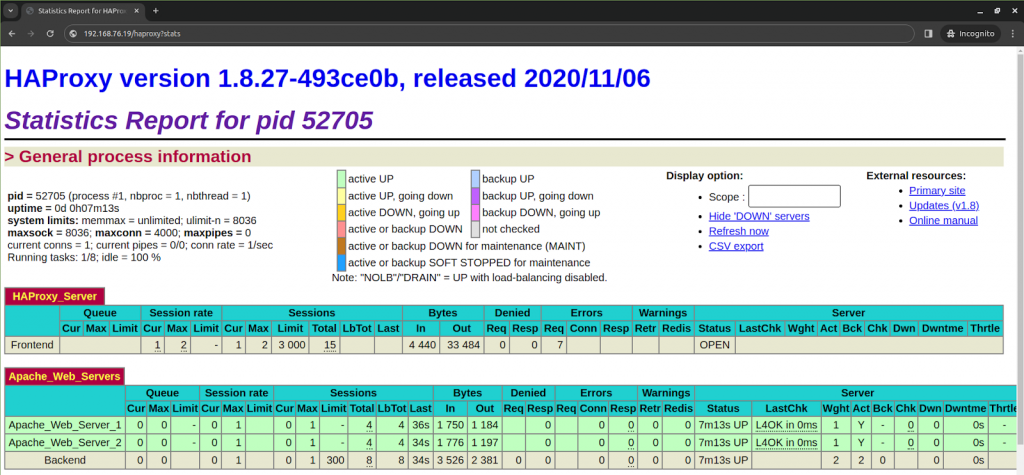Click the browser forward arrow
Screen dimensions: 1024x475
point(31,33)
